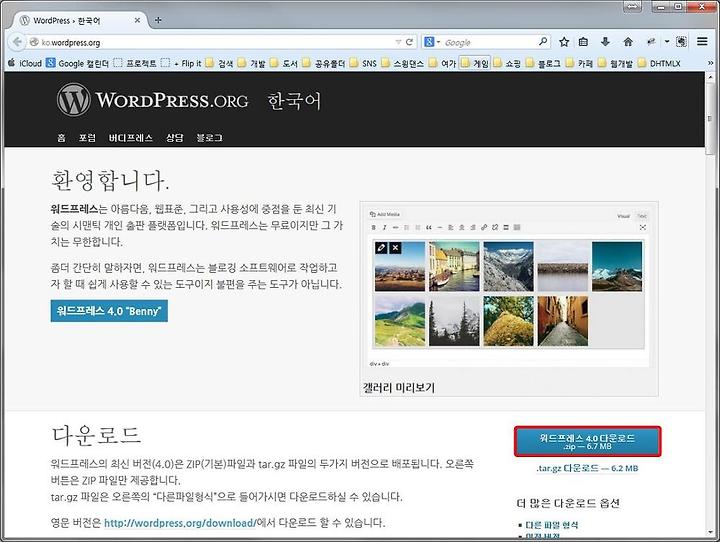Open the Flip it bookmark
This screenshot has height=542, width=720.
coord(182,63)
